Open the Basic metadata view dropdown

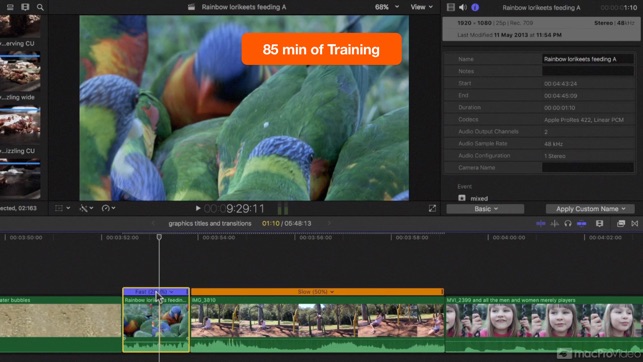point(485,209)
